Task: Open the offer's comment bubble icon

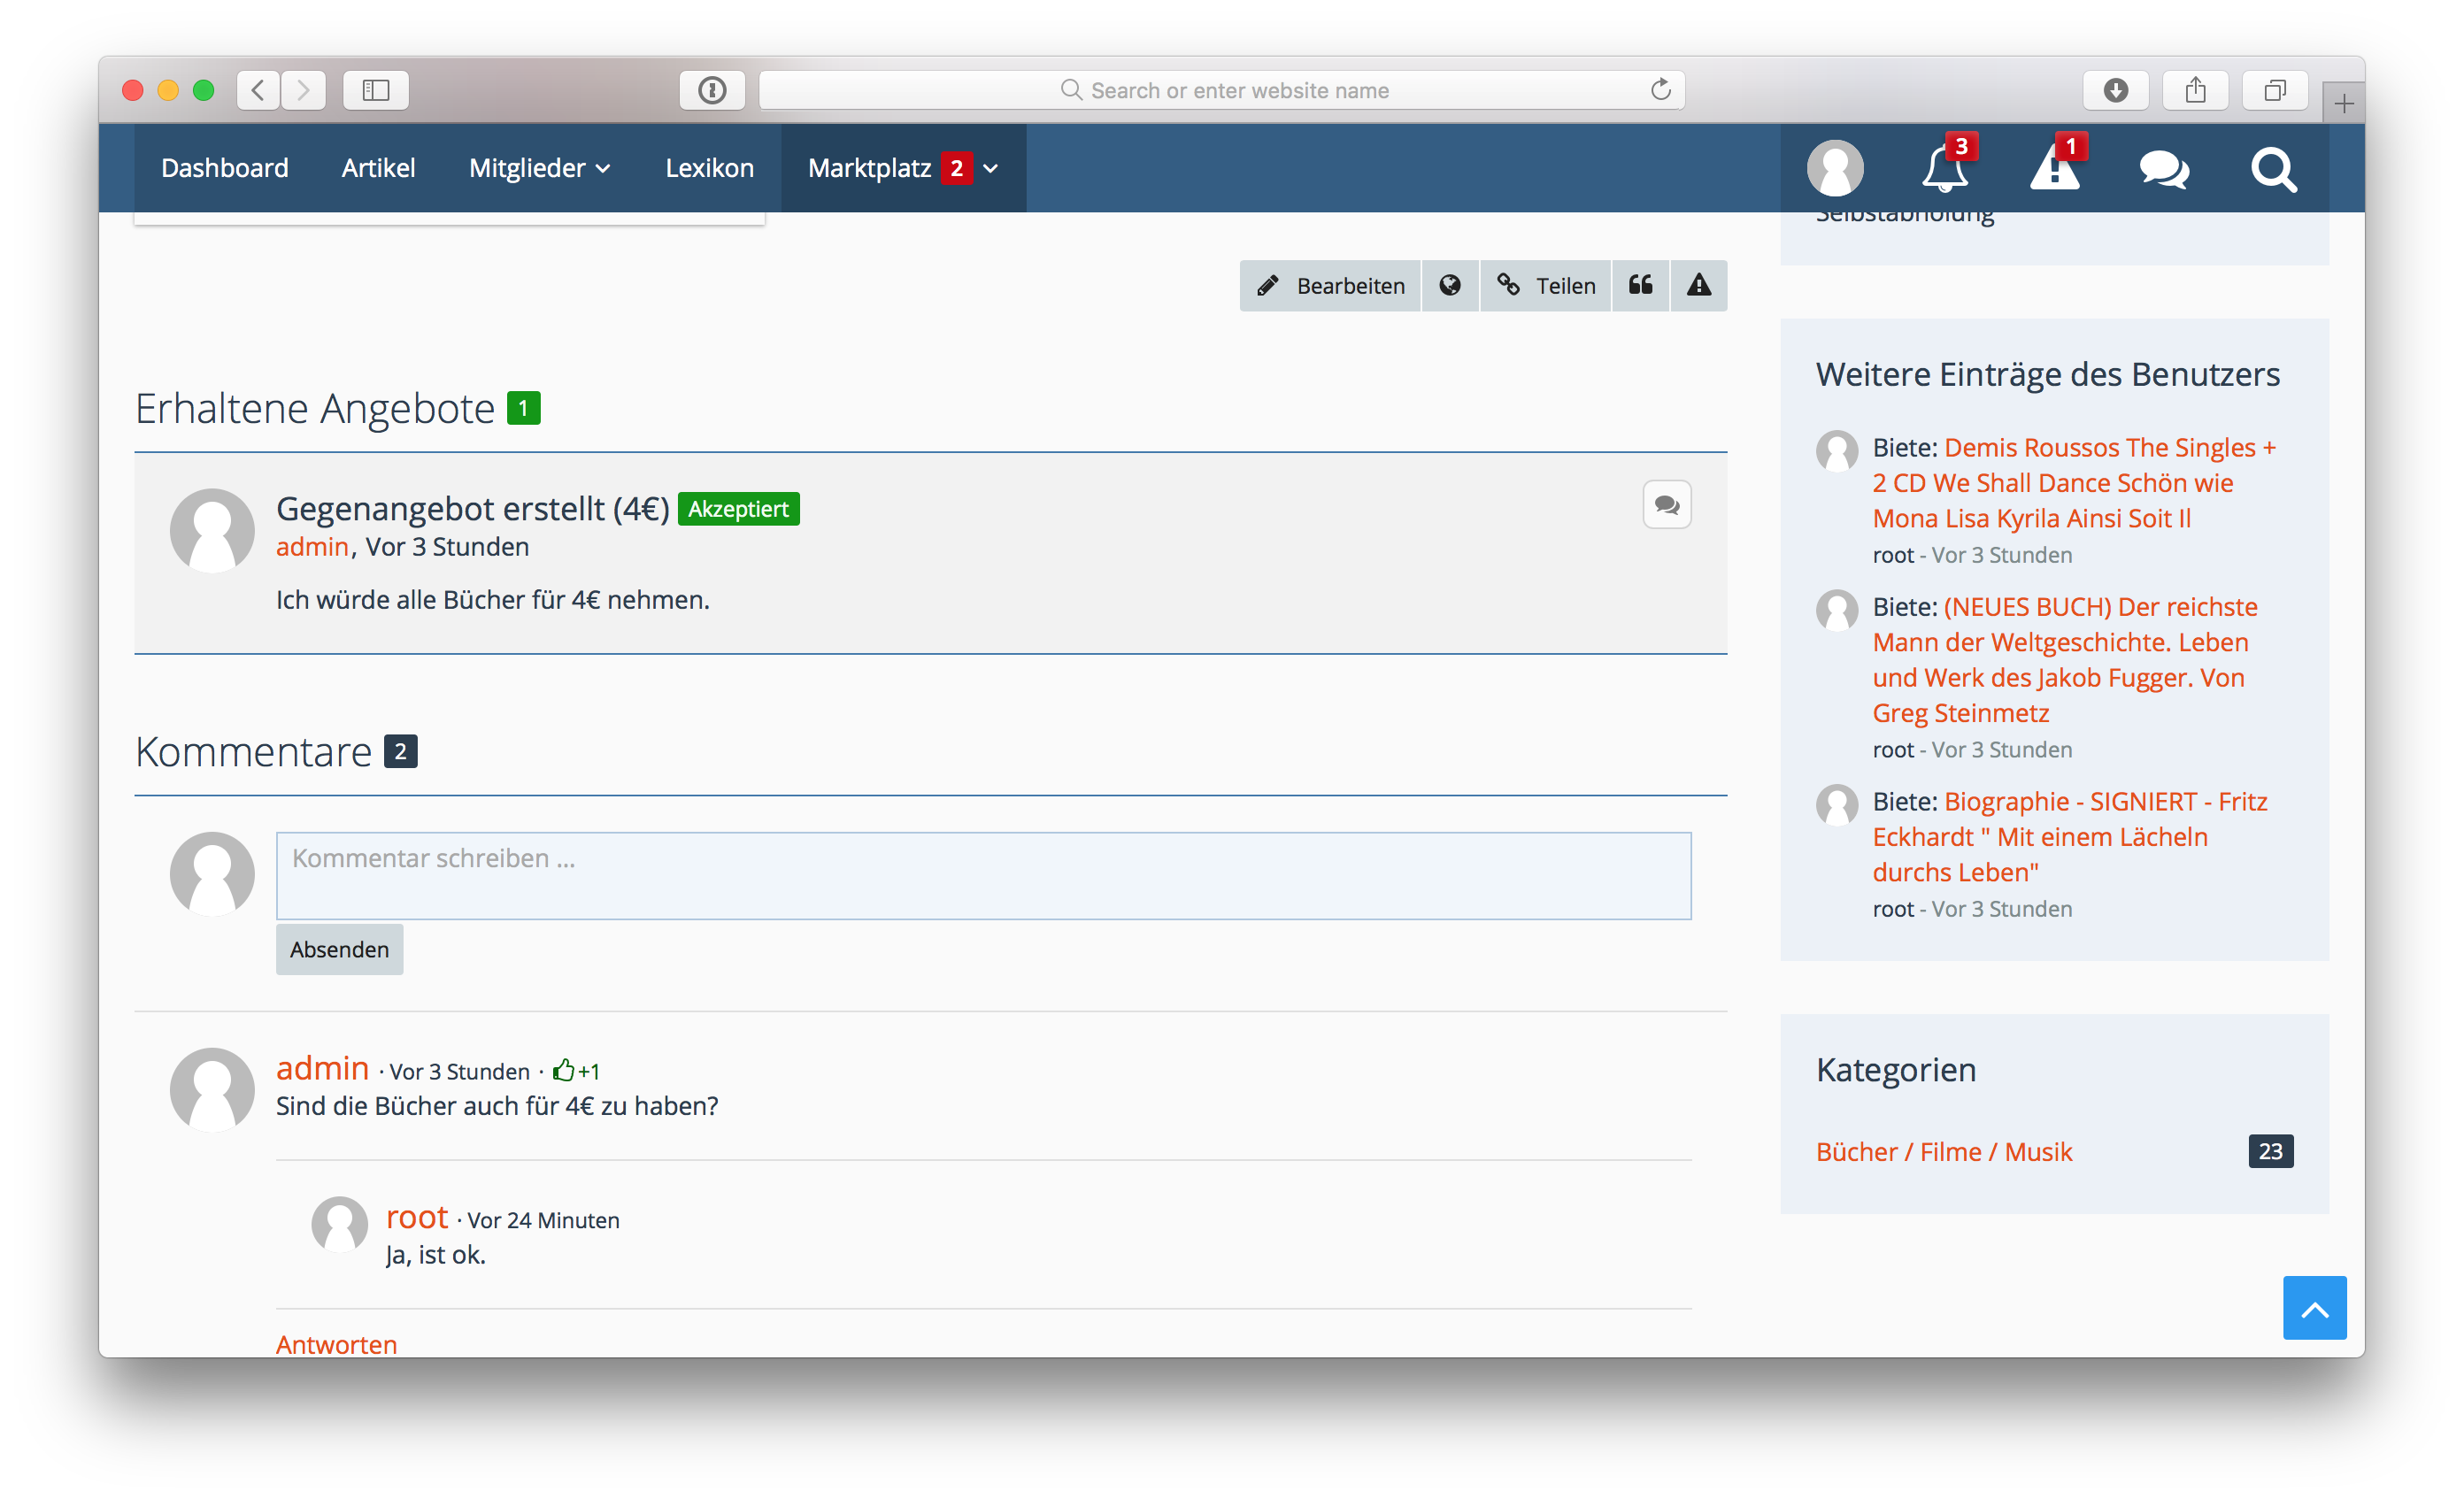Action: coord(1666,505)
